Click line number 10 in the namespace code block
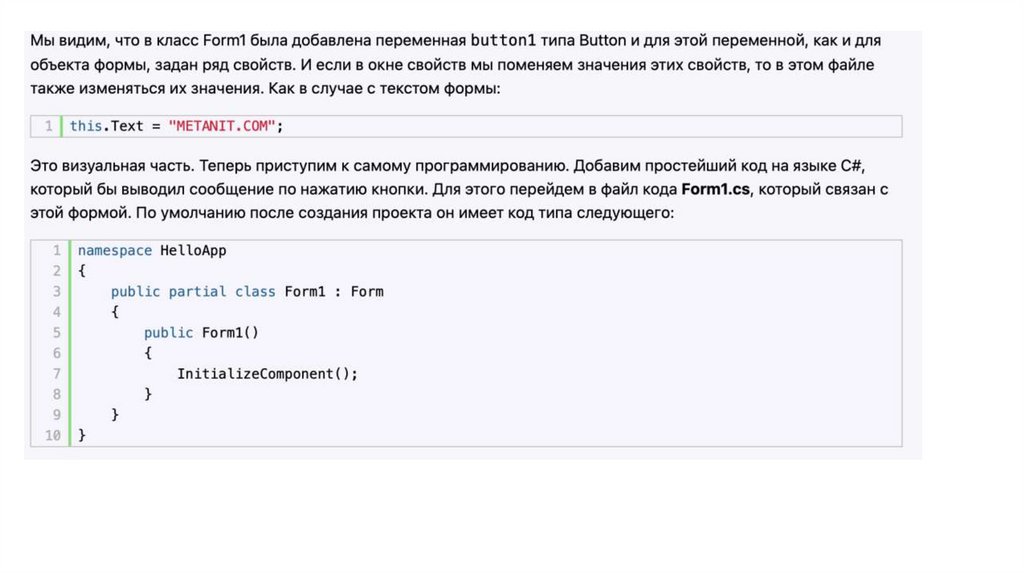The image size is (1024, 574). click(53, 435)
